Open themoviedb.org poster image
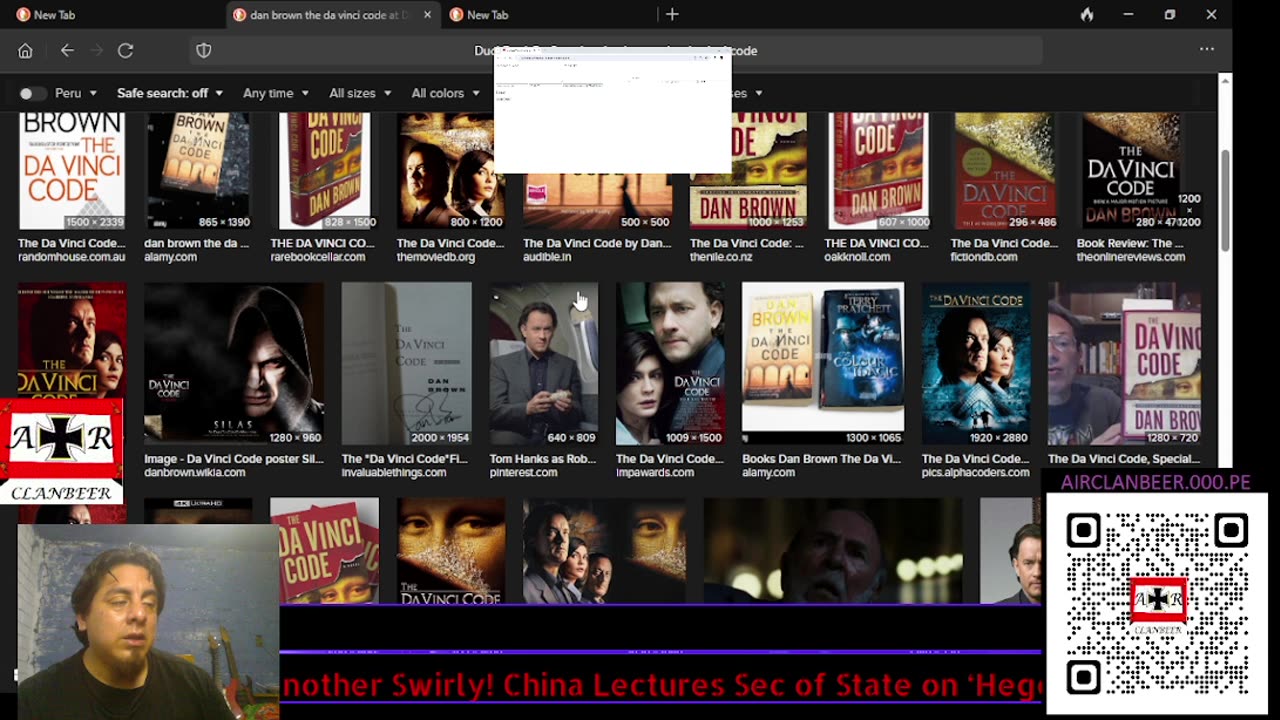 (x=450, y=171)
